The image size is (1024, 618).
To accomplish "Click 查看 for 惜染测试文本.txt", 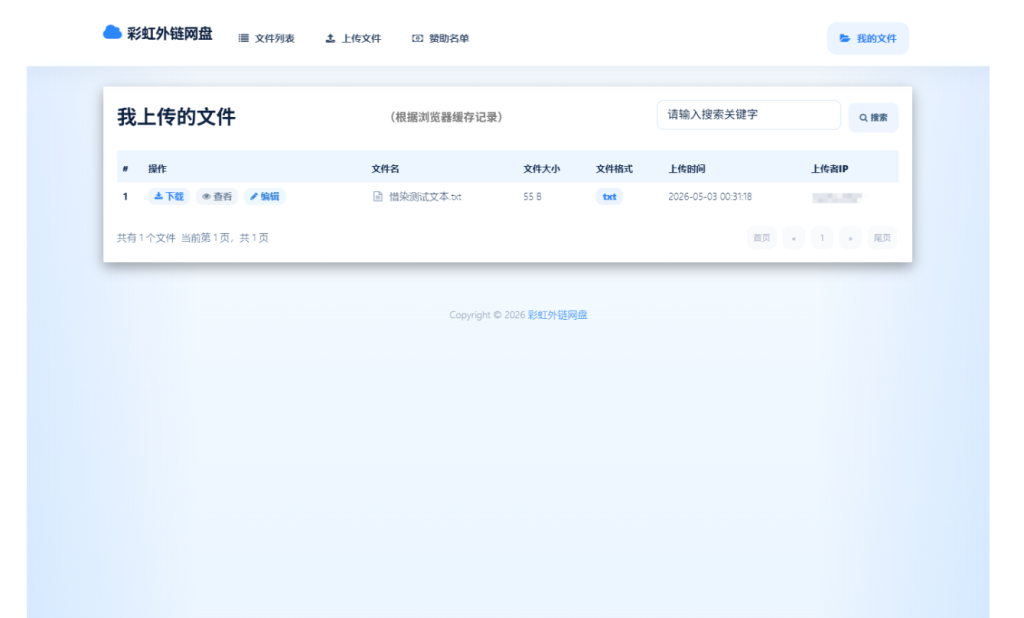I will pos(217,197).
